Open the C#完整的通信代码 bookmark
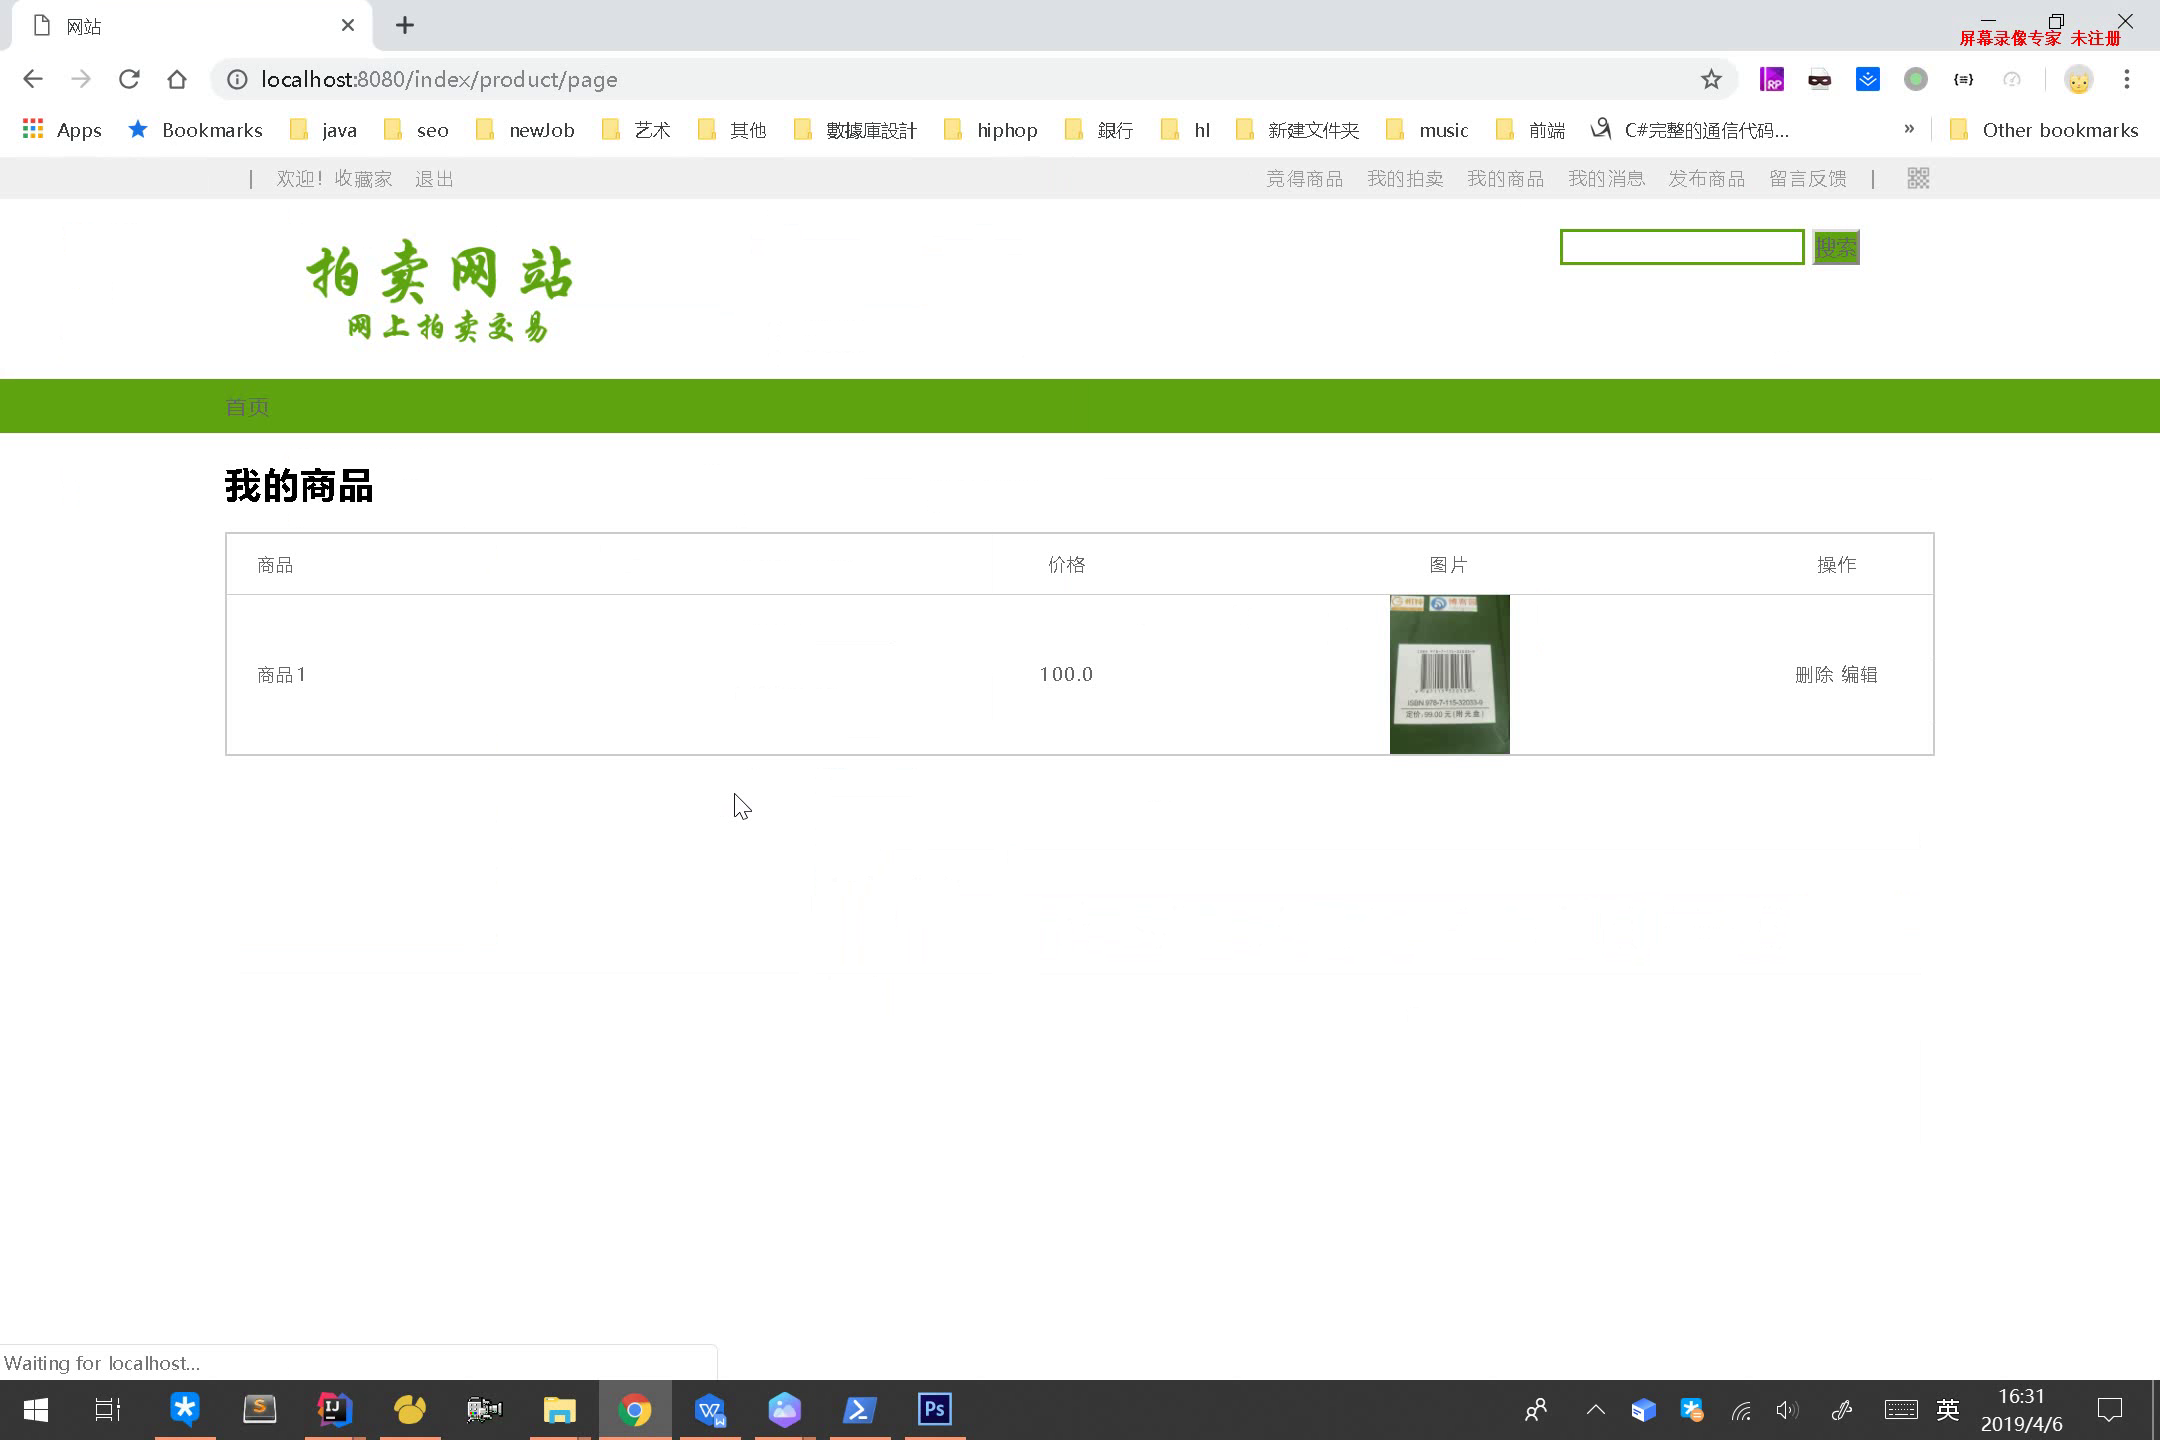Screen dimensions: 2160x1440 [1690, 130]
